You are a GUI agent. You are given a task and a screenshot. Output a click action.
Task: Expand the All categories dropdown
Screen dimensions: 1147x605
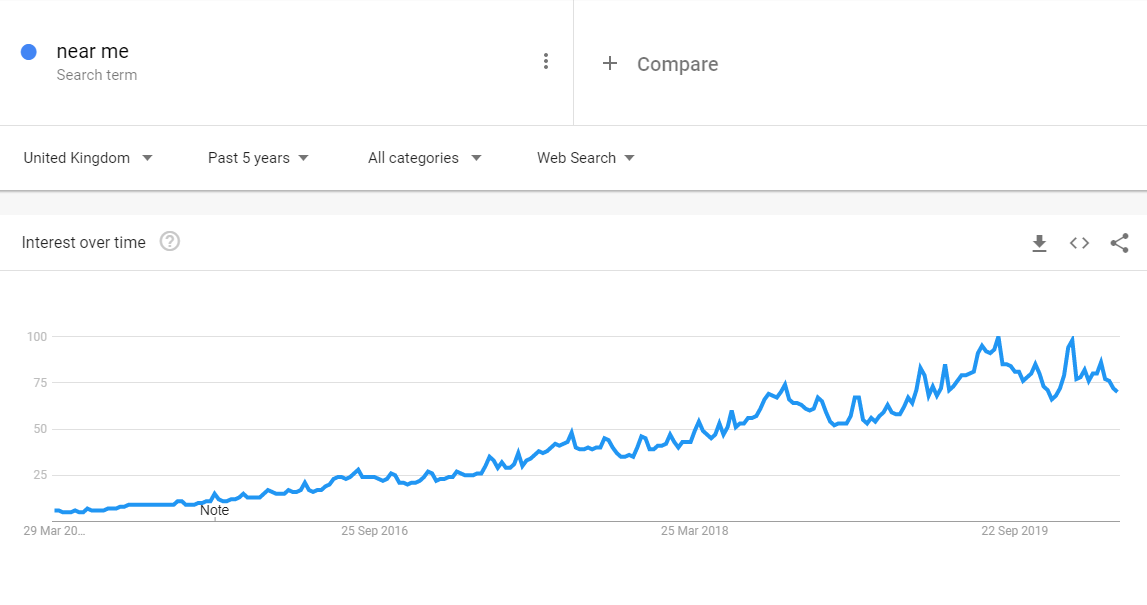coord(424,158)
